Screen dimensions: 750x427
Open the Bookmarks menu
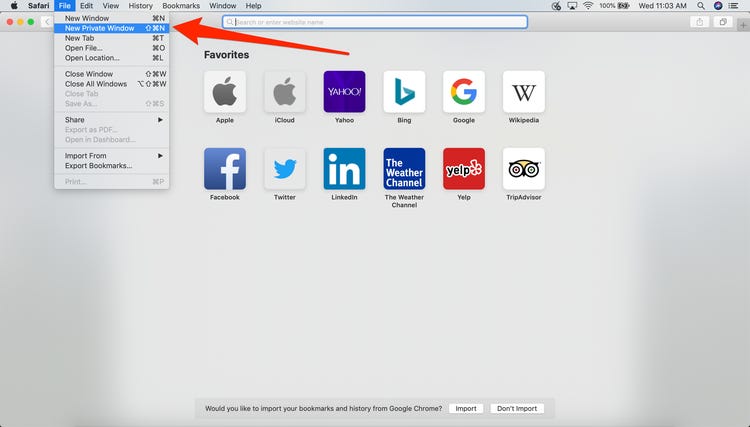[181, 6]
